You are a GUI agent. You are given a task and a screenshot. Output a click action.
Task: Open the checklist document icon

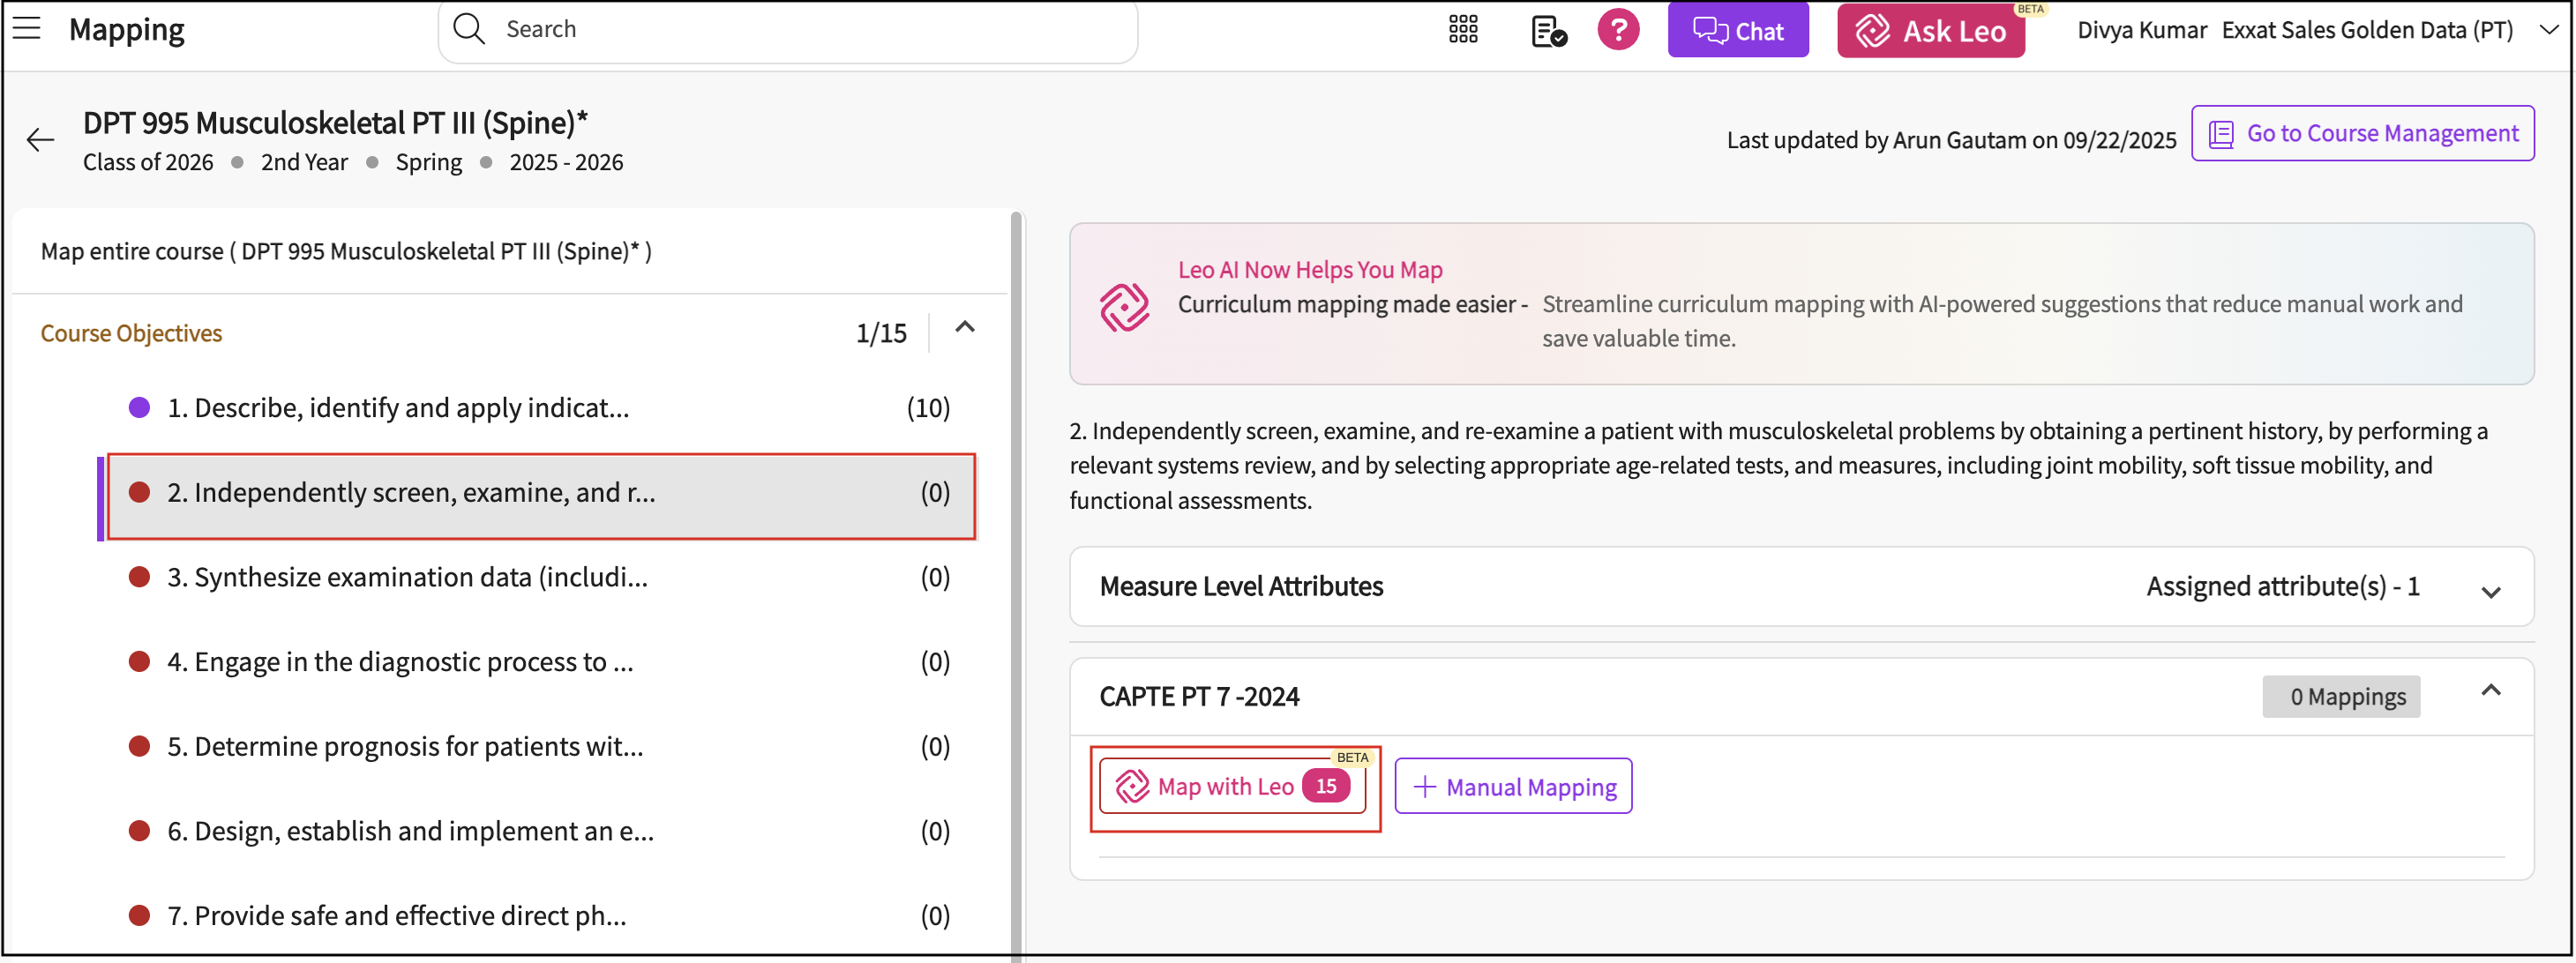[1547, 31]
